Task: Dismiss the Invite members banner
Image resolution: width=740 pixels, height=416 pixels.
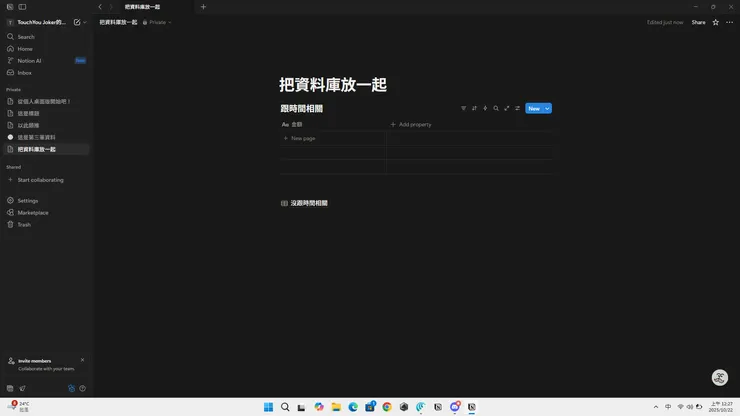Action: (82, 360)
